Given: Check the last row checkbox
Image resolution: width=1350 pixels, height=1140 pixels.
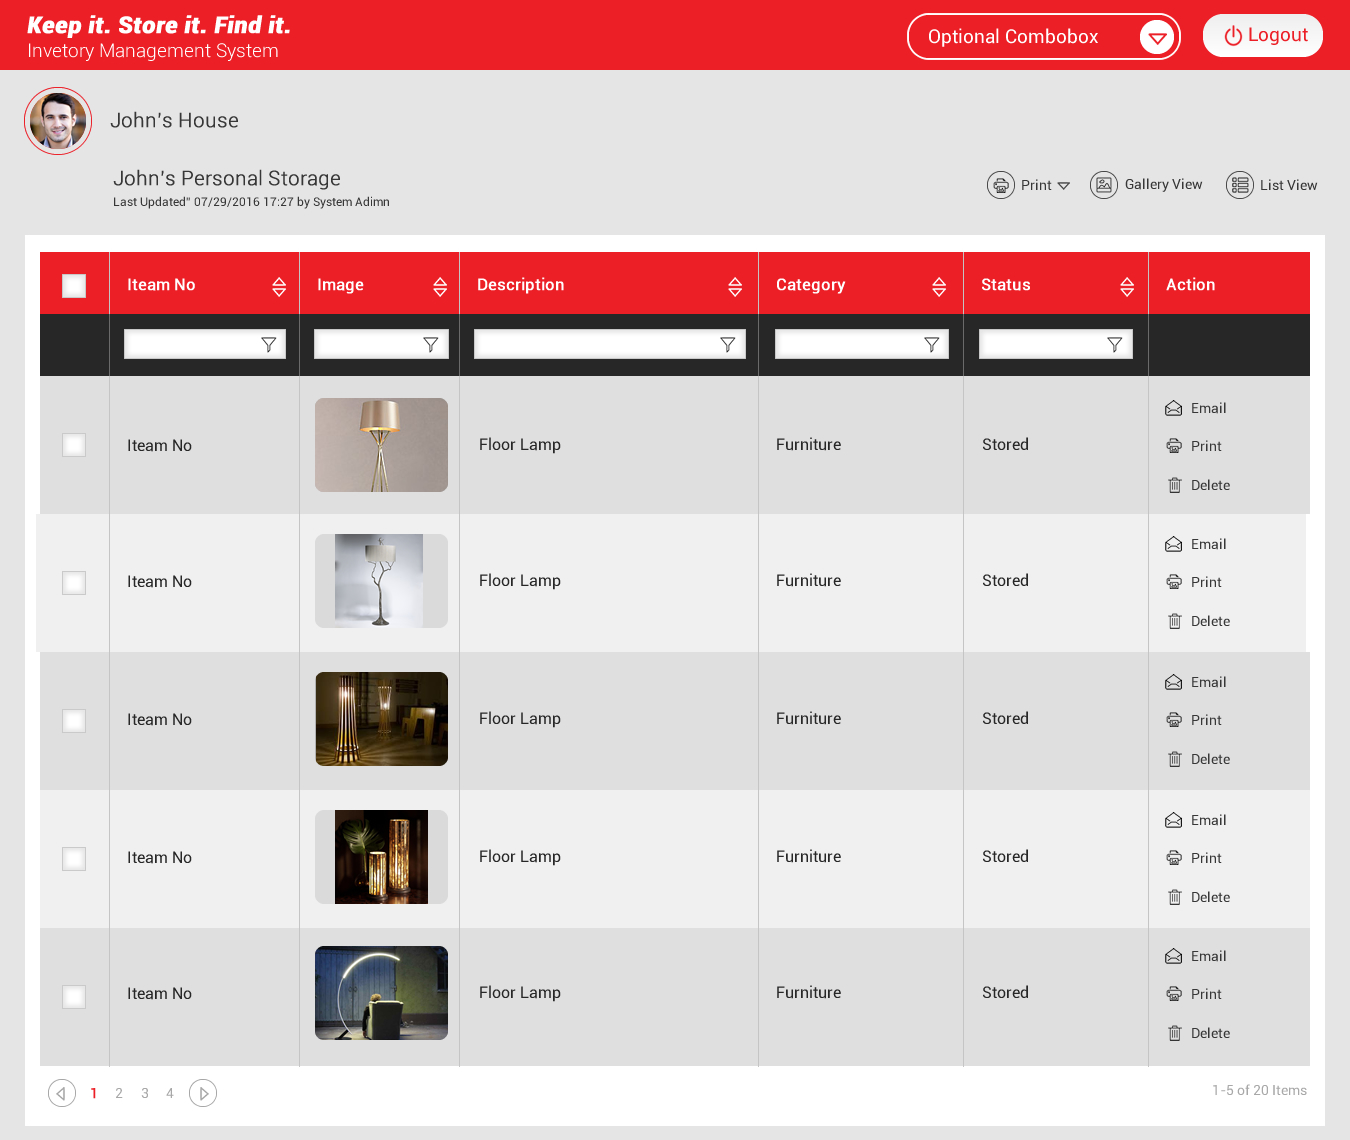Looking at the screenshot, I should pyautogui.click(x=74, y=996).
